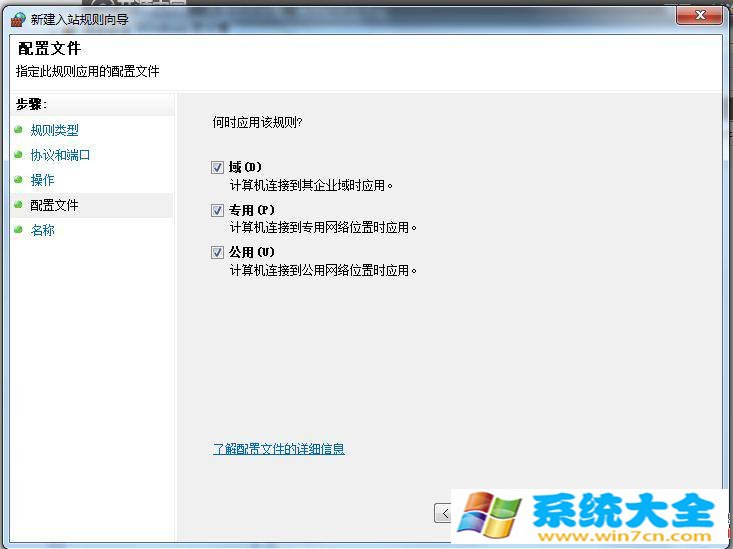
Task: Click the partially hidden back button
Action: click(x=443, y=513)
